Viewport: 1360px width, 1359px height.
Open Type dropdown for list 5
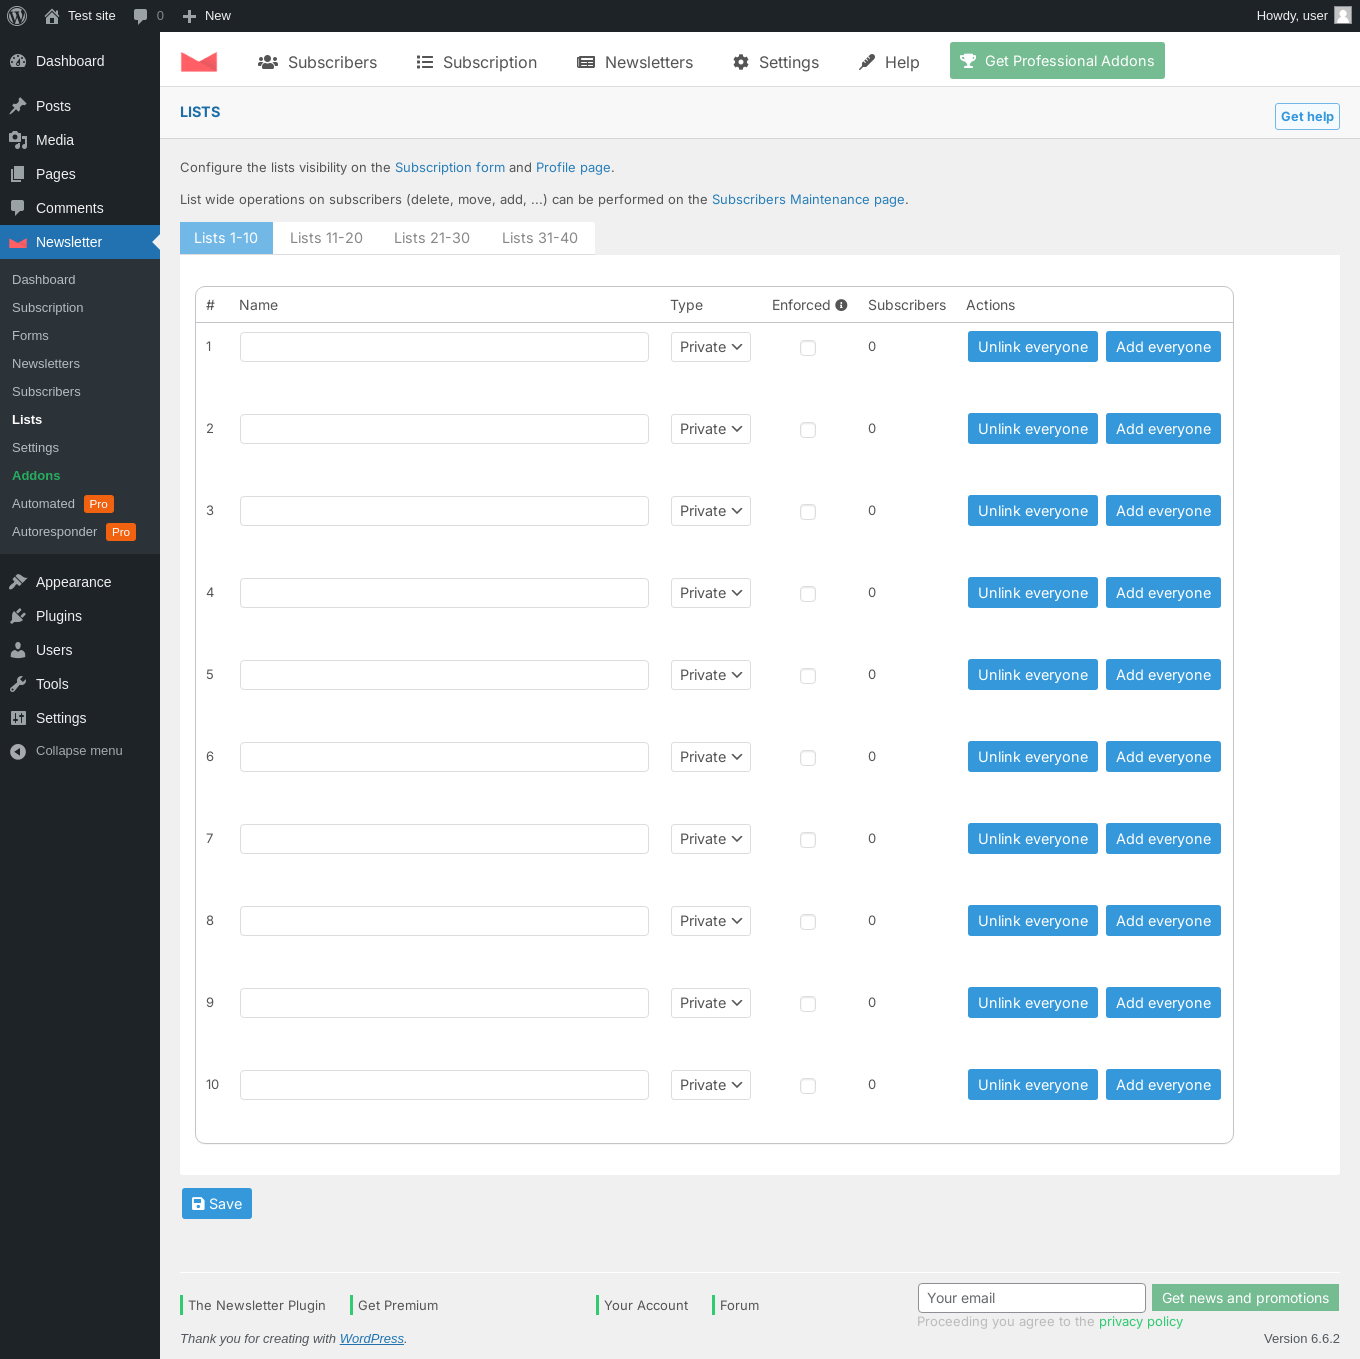tap(711, 675)
